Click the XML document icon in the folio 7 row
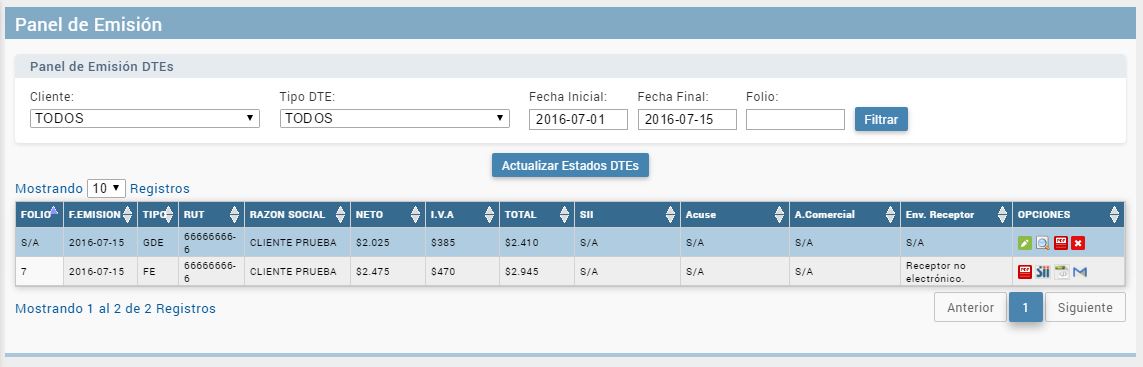 1061,271
